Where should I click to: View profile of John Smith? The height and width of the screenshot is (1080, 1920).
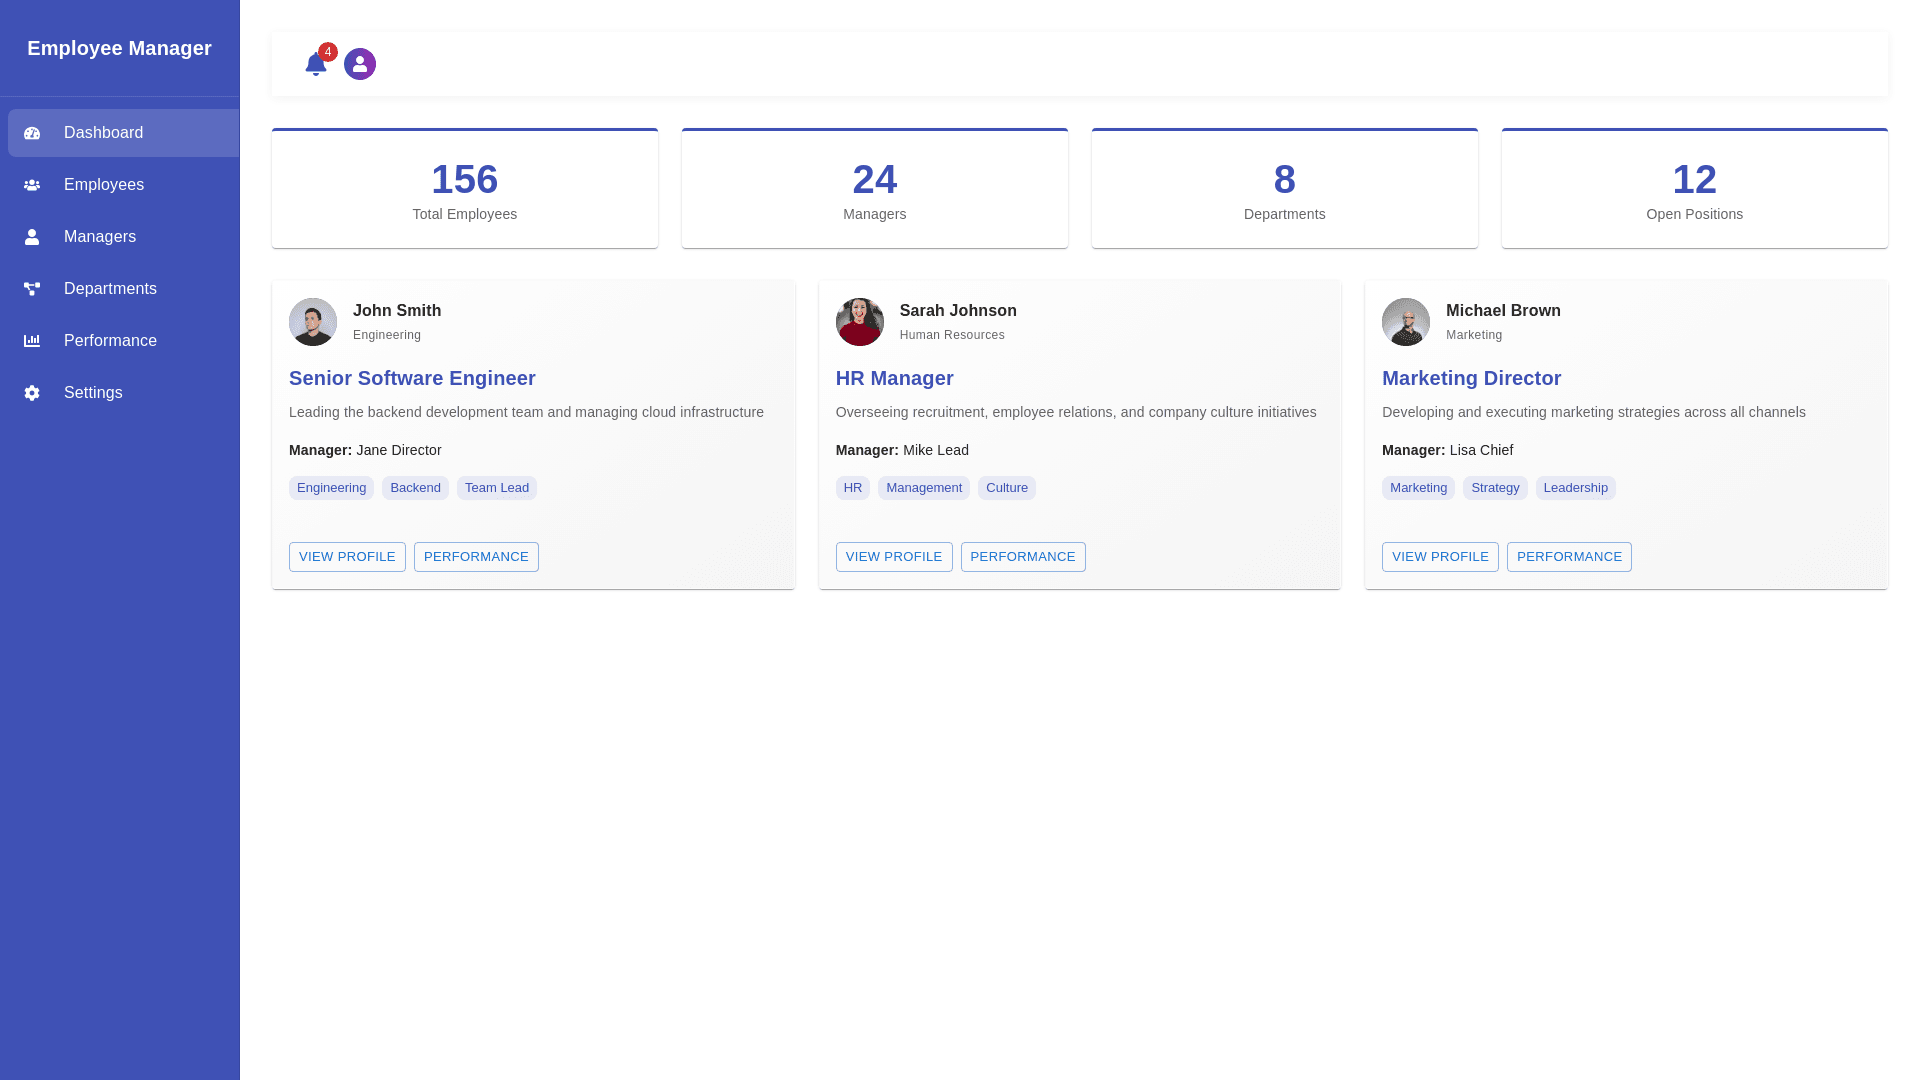pos(347,557)
